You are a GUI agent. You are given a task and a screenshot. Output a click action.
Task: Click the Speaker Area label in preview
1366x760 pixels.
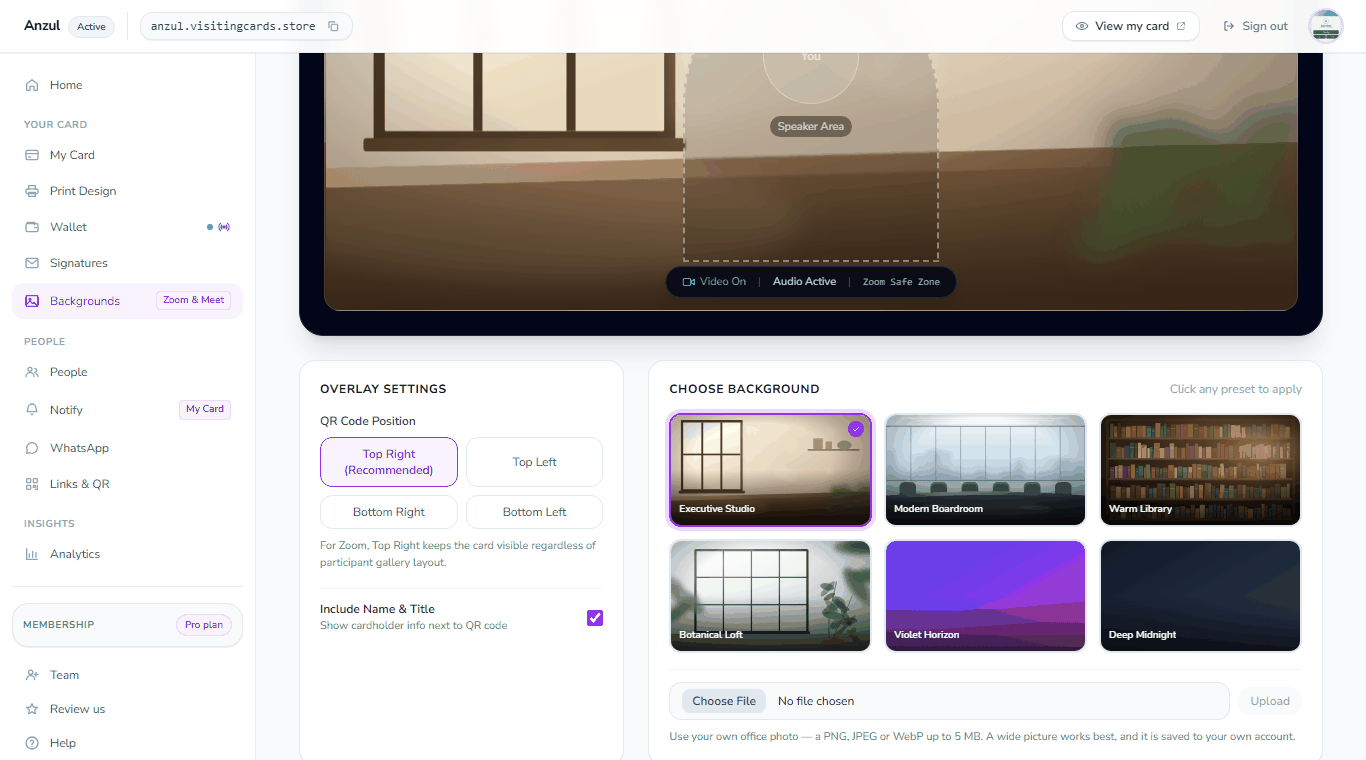(x=811, y=127)
